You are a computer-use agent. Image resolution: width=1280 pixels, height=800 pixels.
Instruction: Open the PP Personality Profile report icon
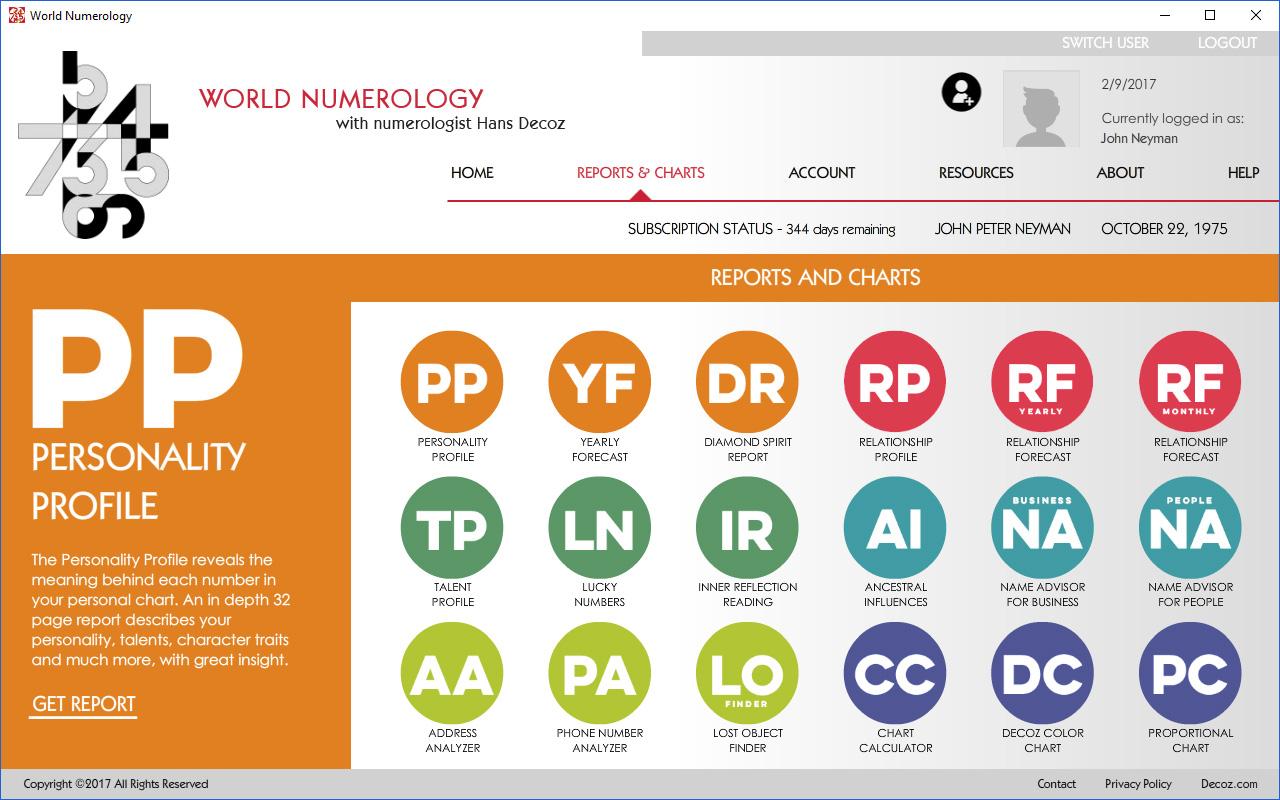(x=452, y=382)
